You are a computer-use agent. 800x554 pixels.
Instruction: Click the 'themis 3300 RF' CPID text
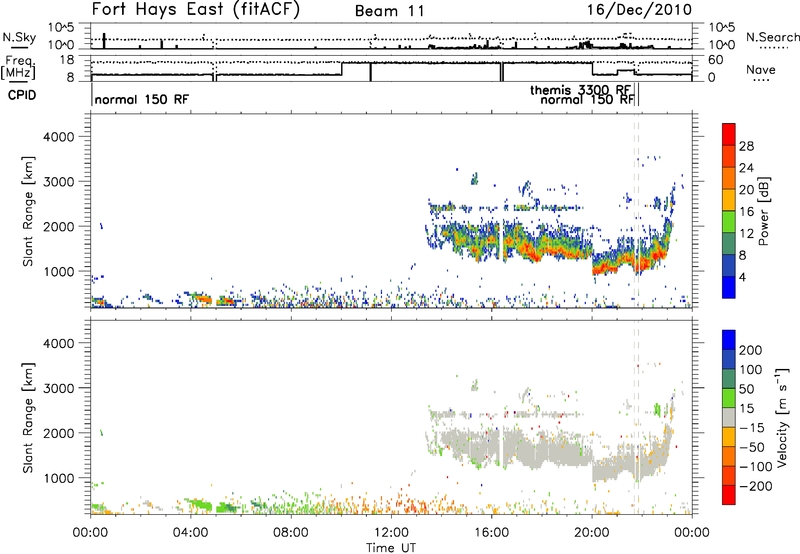[580, 90]
